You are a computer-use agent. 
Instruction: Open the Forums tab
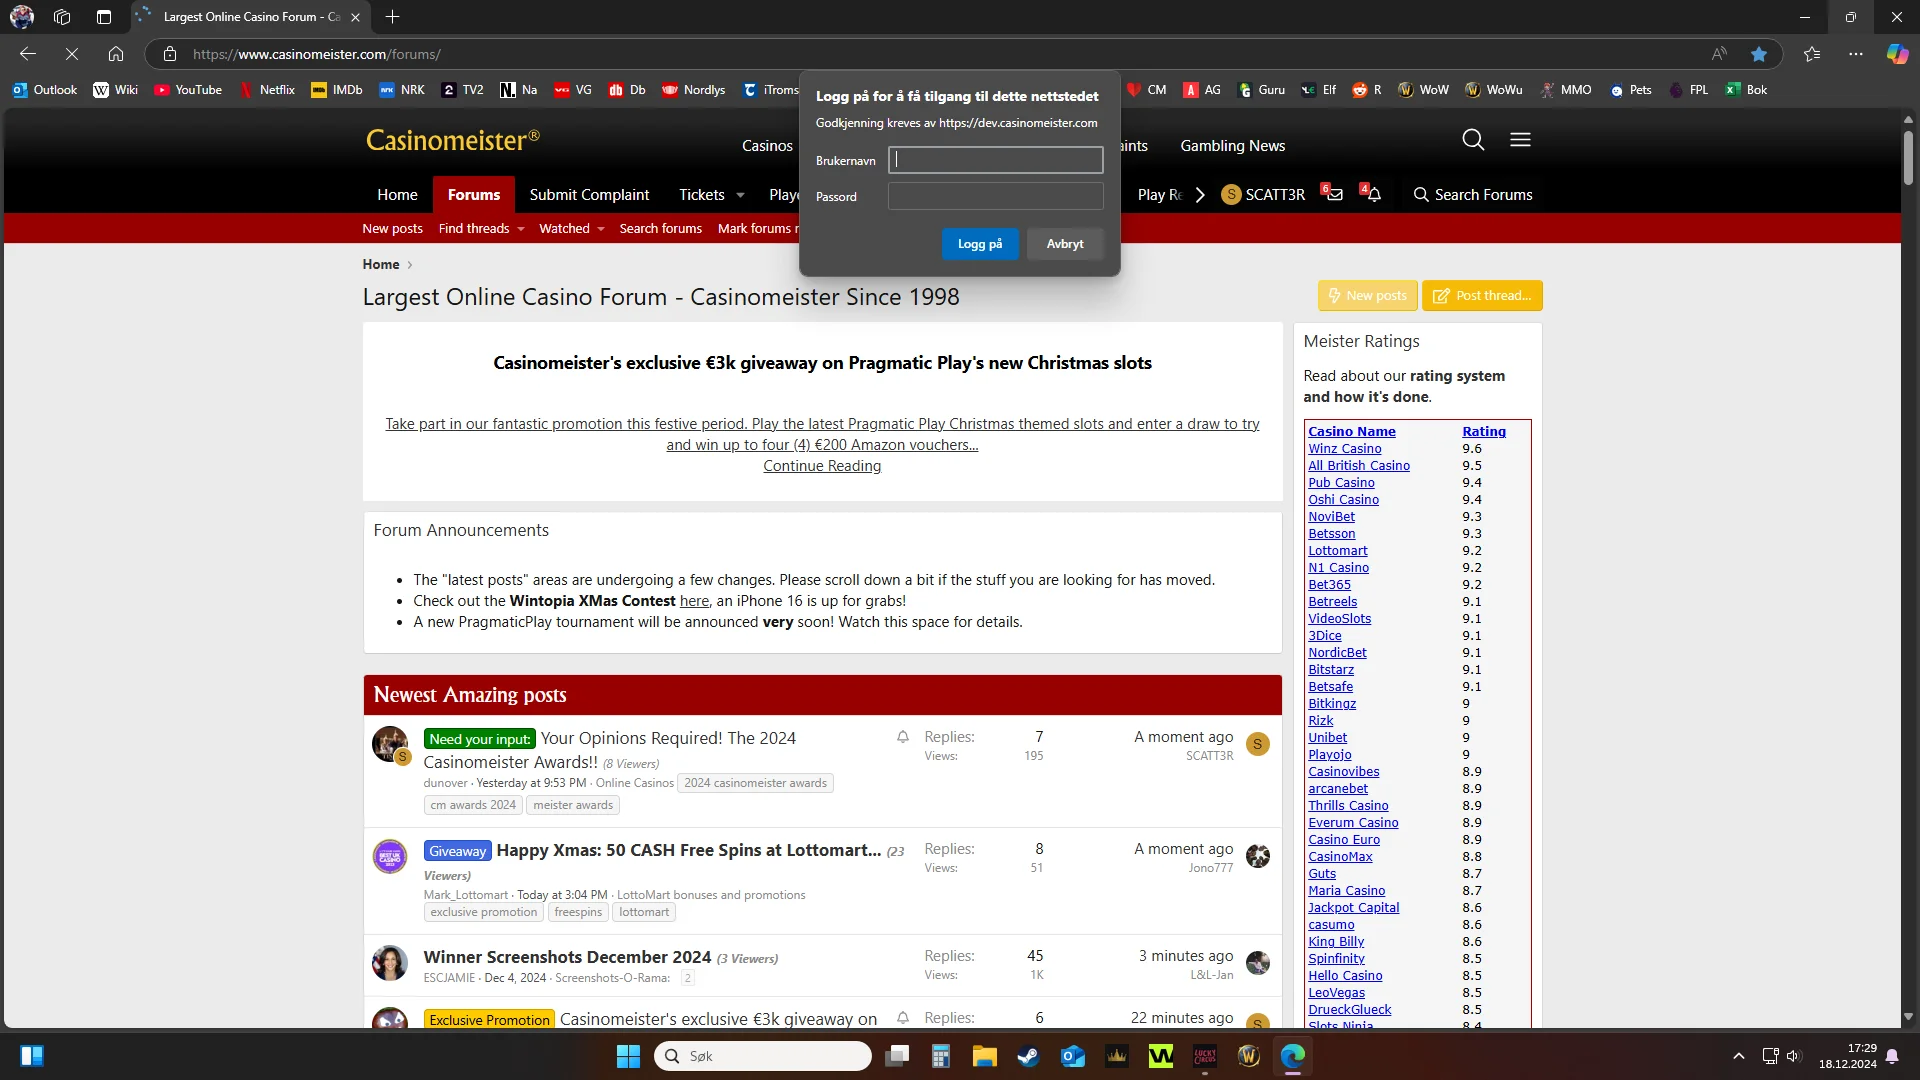pyautogui.click(x=474, y=195)
